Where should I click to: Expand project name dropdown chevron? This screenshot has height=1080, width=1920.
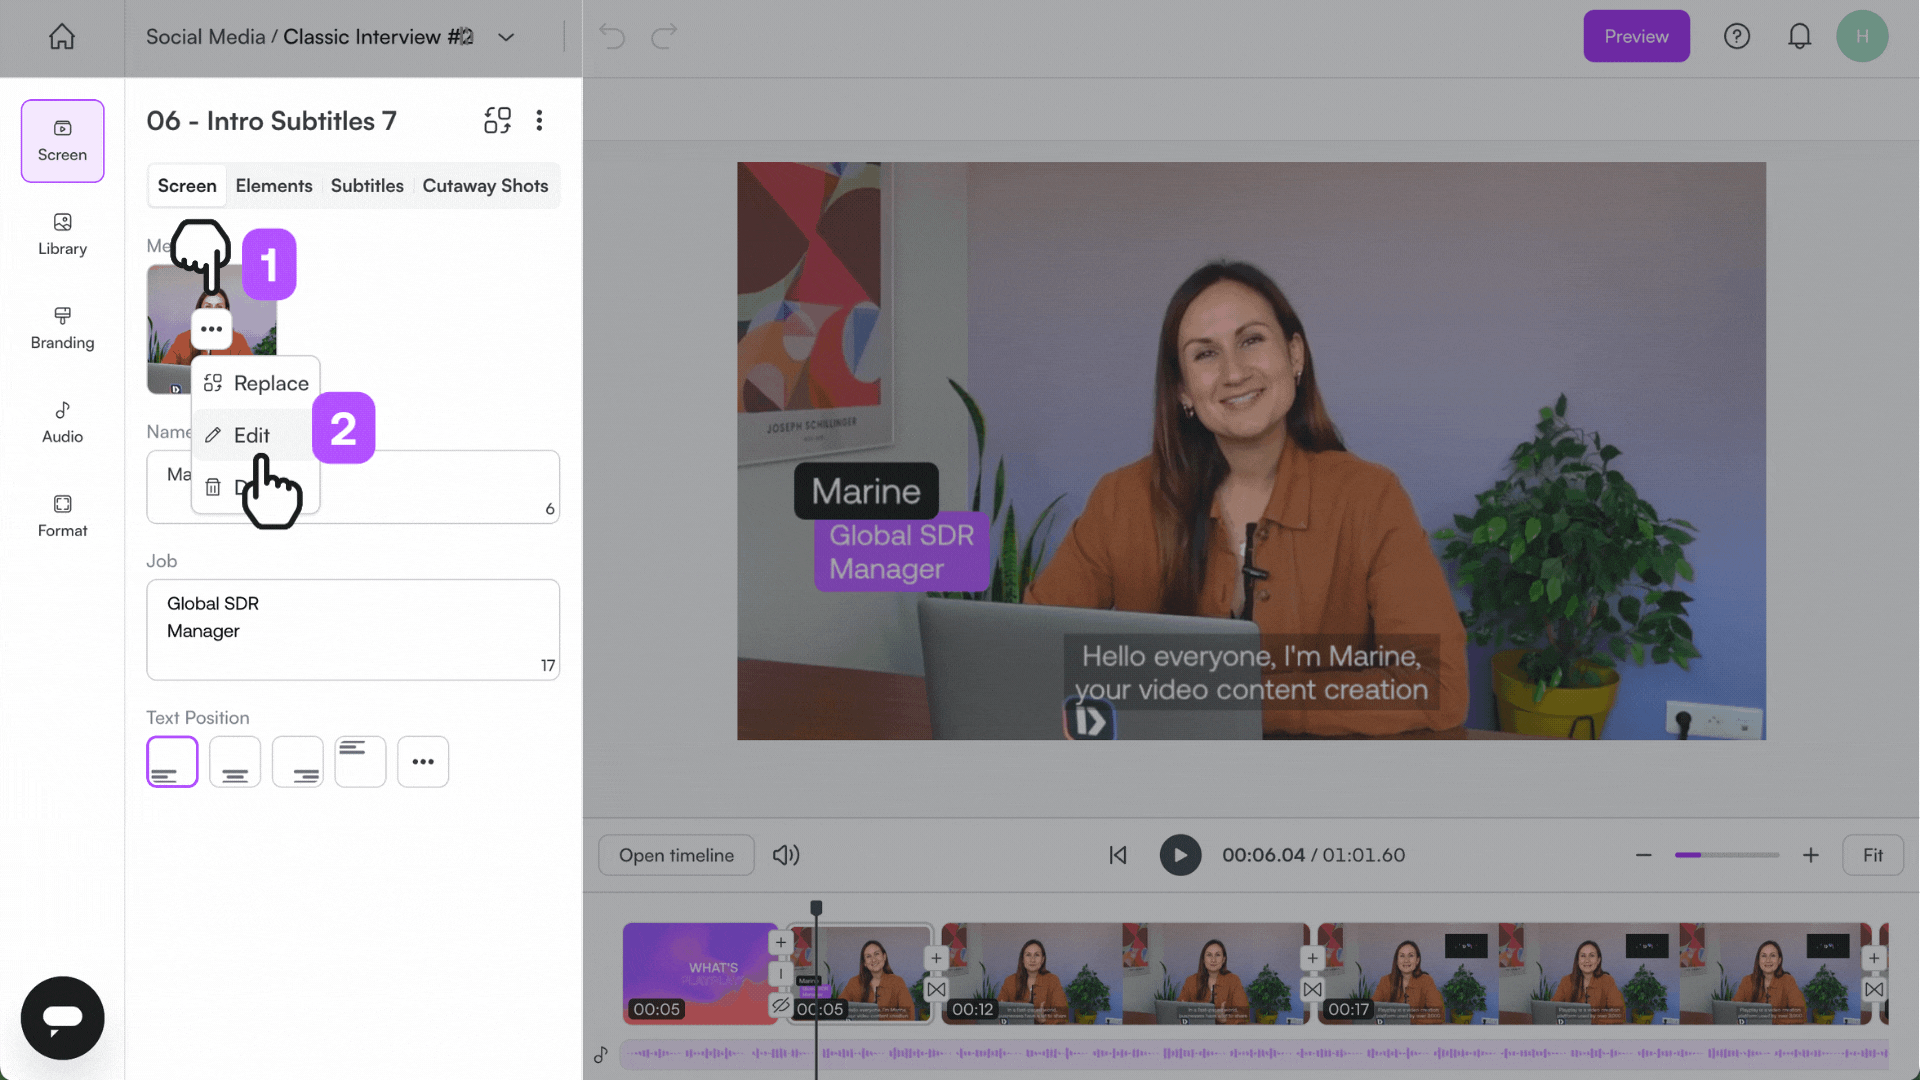pyautogui.click(x=506, y=38)
